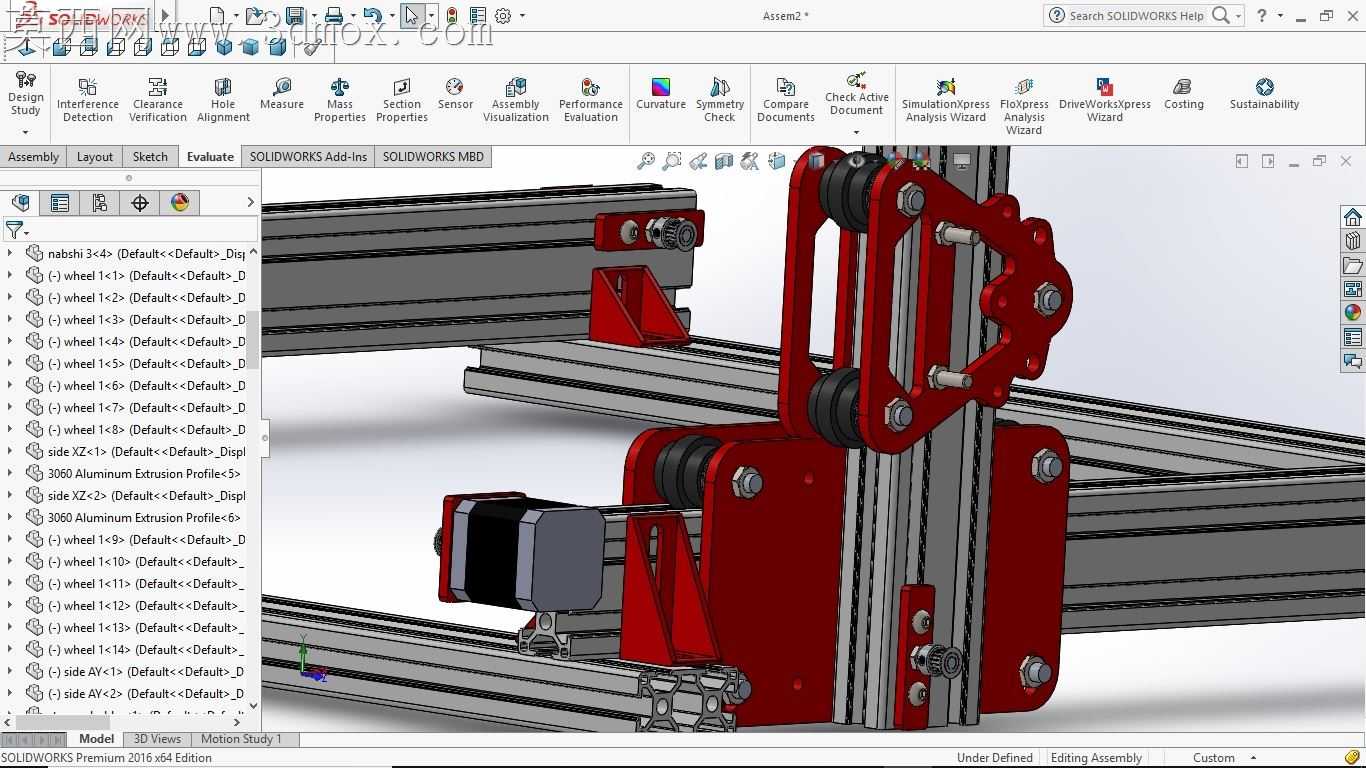Switch to the Assembly ribbon tab

tap(33, 157)
